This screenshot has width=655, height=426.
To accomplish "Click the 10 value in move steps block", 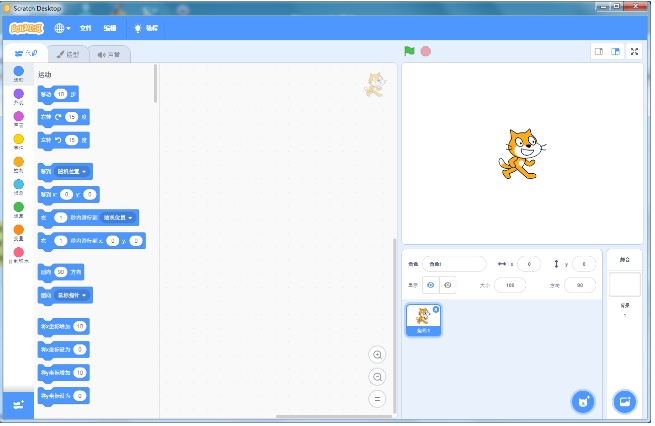I will click(61, 94).
